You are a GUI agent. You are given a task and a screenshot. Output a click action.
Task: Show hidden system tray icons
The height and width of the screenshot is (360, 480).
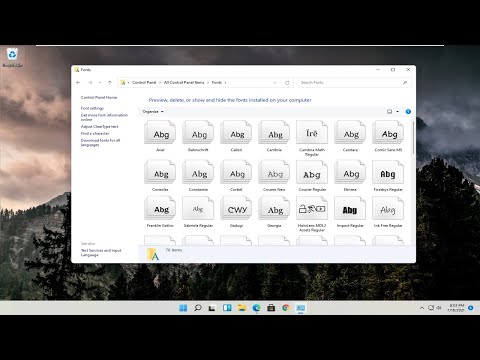tap(422, 308)
